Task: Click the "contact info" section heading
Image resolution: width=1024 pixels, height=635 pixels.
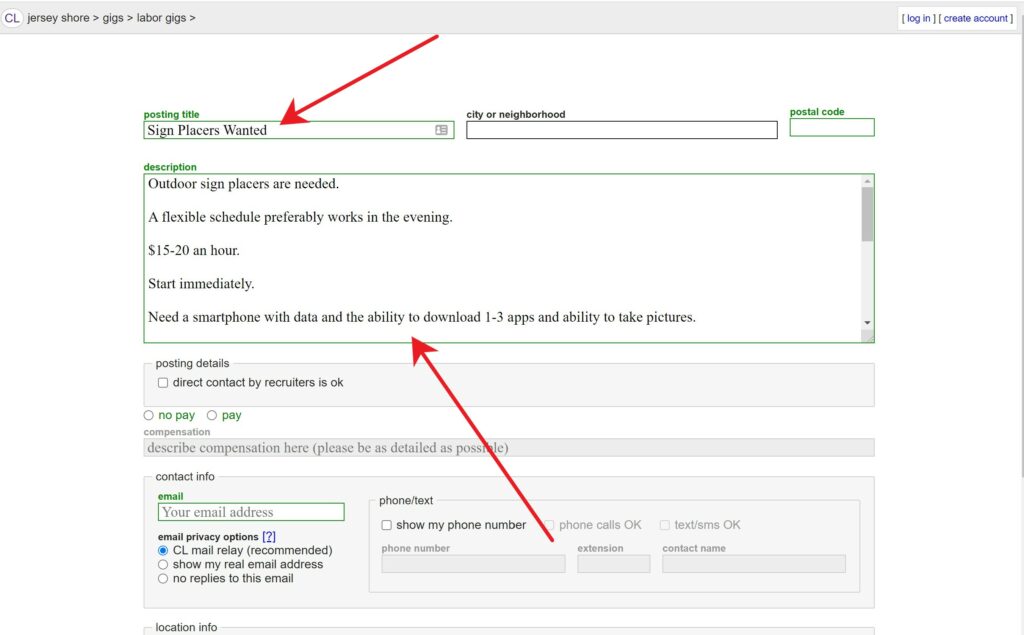Action: 185,477
